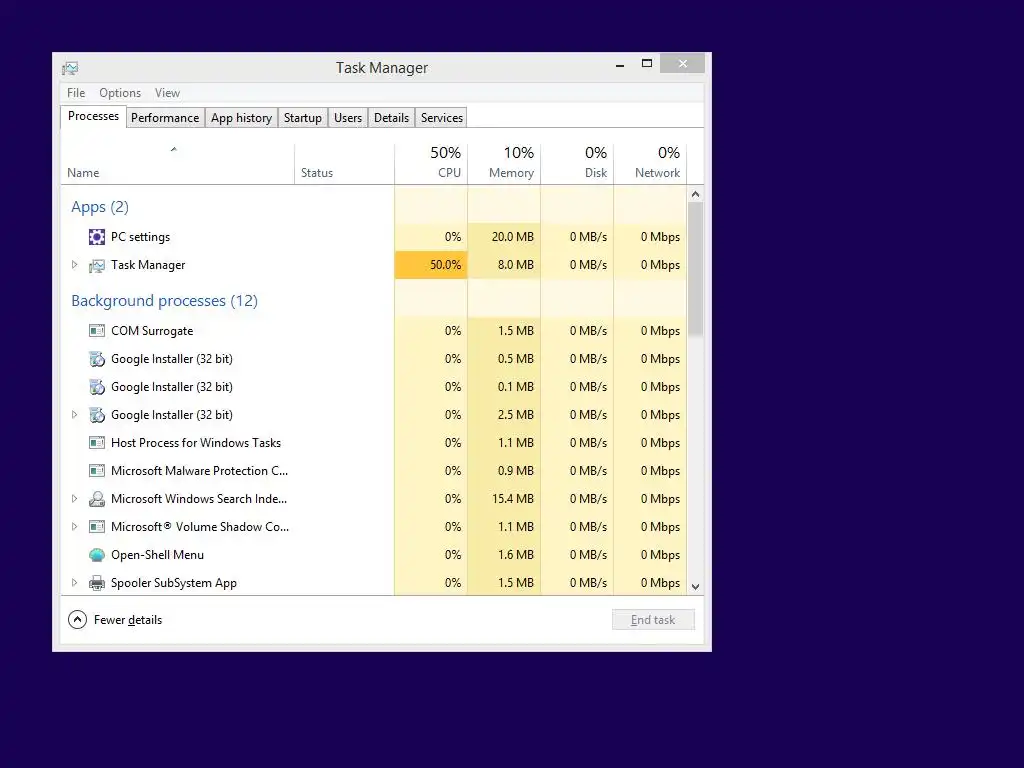Select the Open-Shell Menu row text
1024x768 pixels.
(157, 555)
